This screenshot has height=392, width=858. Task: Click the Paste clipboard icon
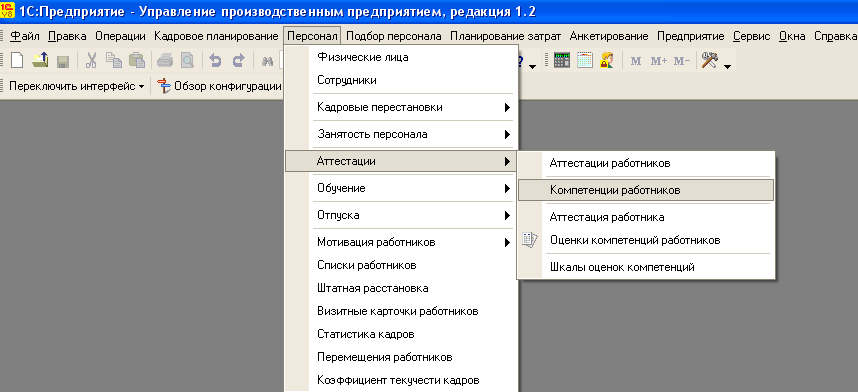[136, 60]
